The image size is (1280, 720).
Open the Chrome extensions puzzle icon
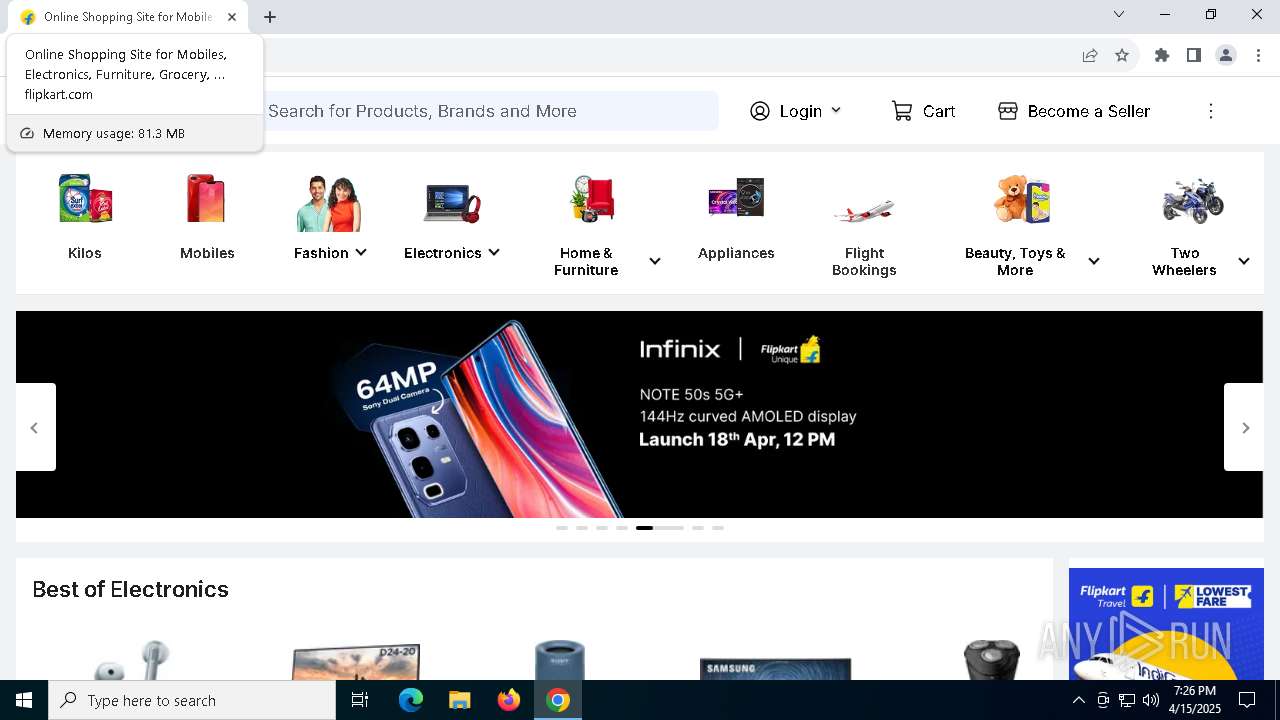tap(1162, 55)
